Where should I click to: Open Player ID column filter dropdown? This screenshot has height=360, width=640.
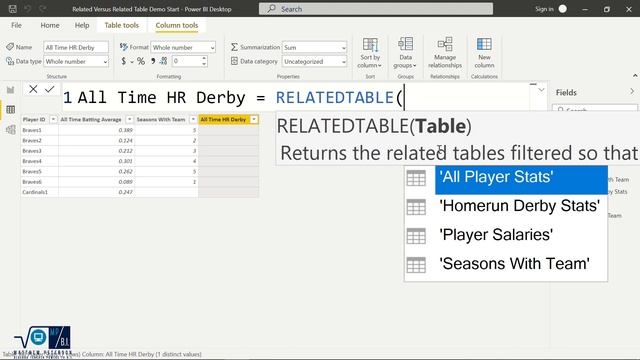53,119
